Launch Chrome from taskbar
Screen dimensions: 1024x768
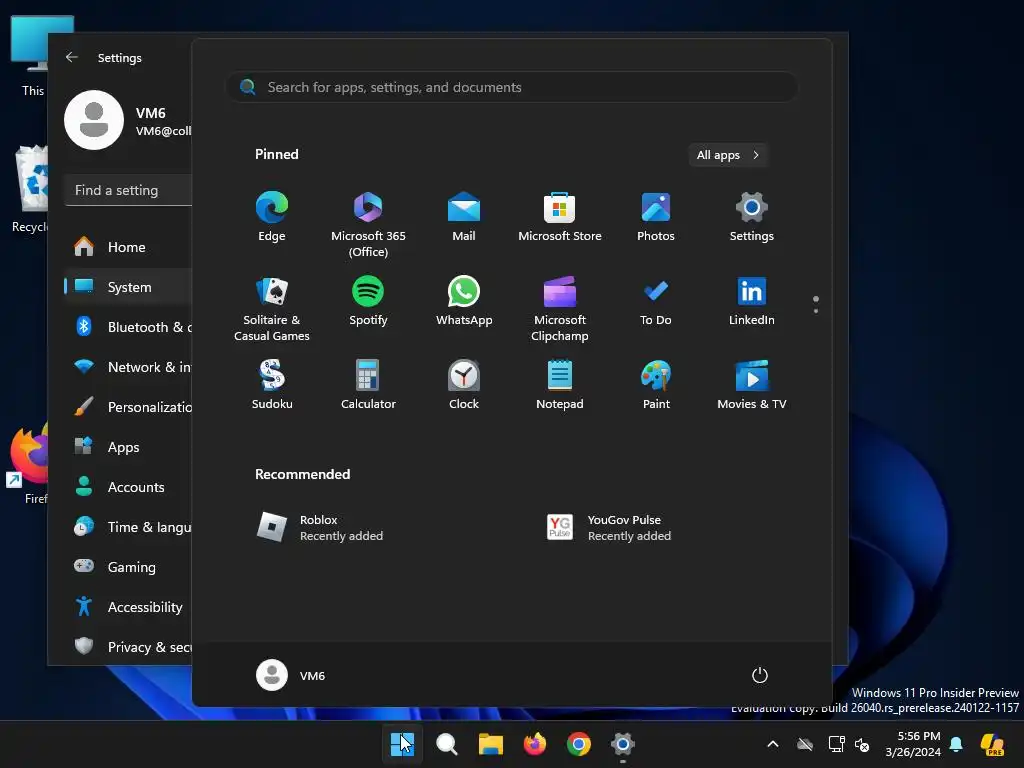click(x=579, y=744)
